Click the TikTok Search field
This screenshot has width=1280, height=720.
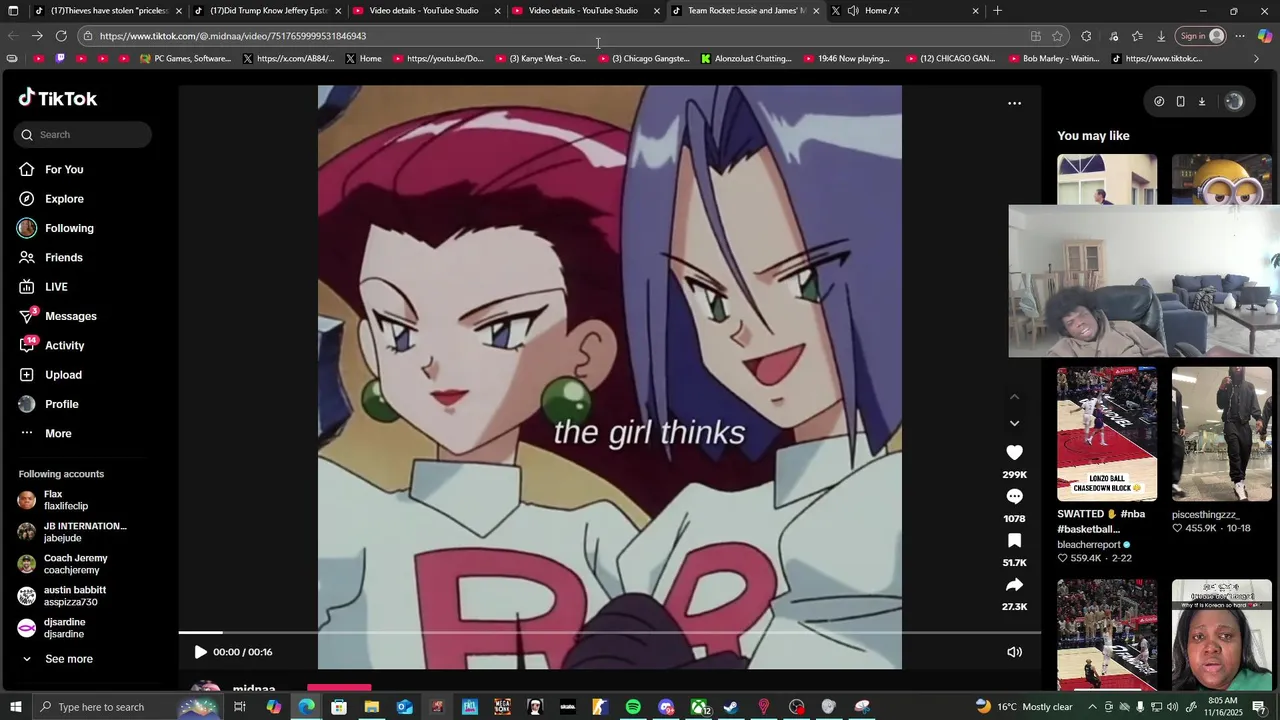coord(83,135)
